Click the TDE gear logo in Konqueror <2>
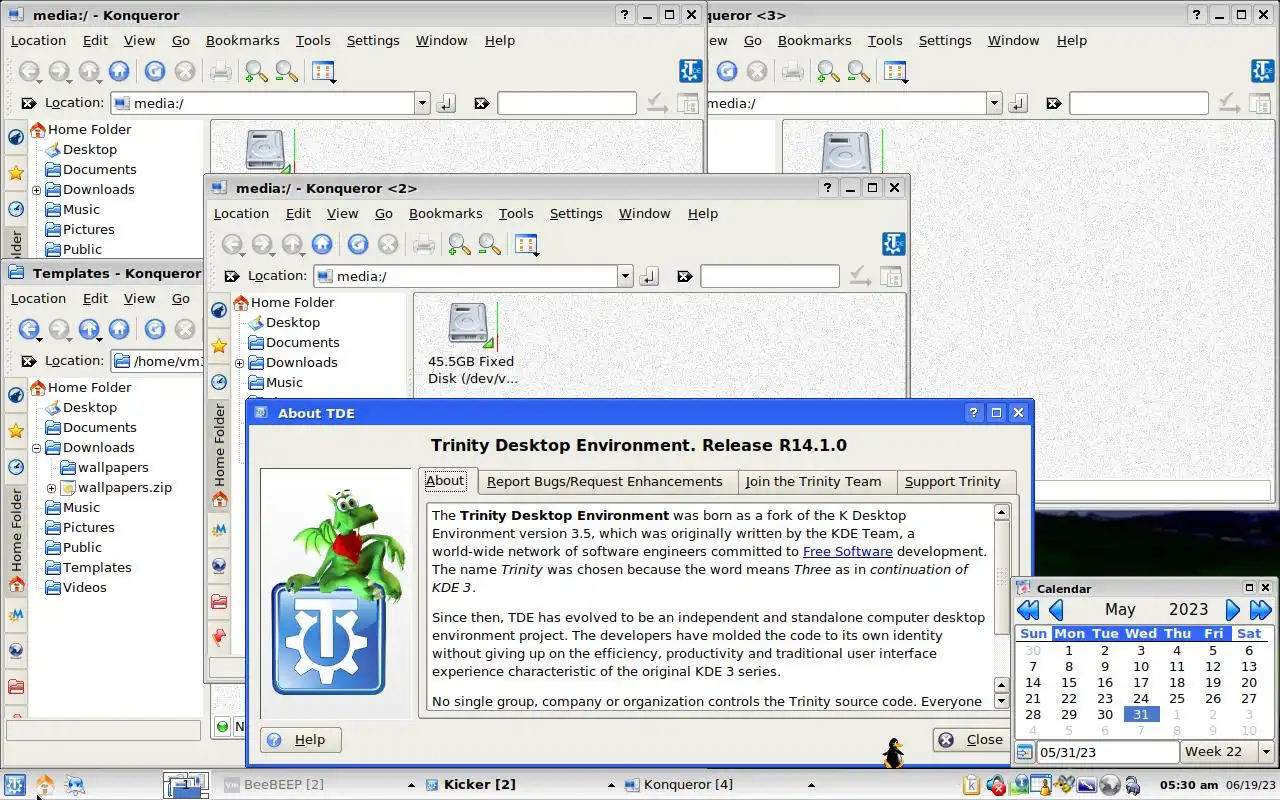Screen dimensions: 1280x800 893,244
